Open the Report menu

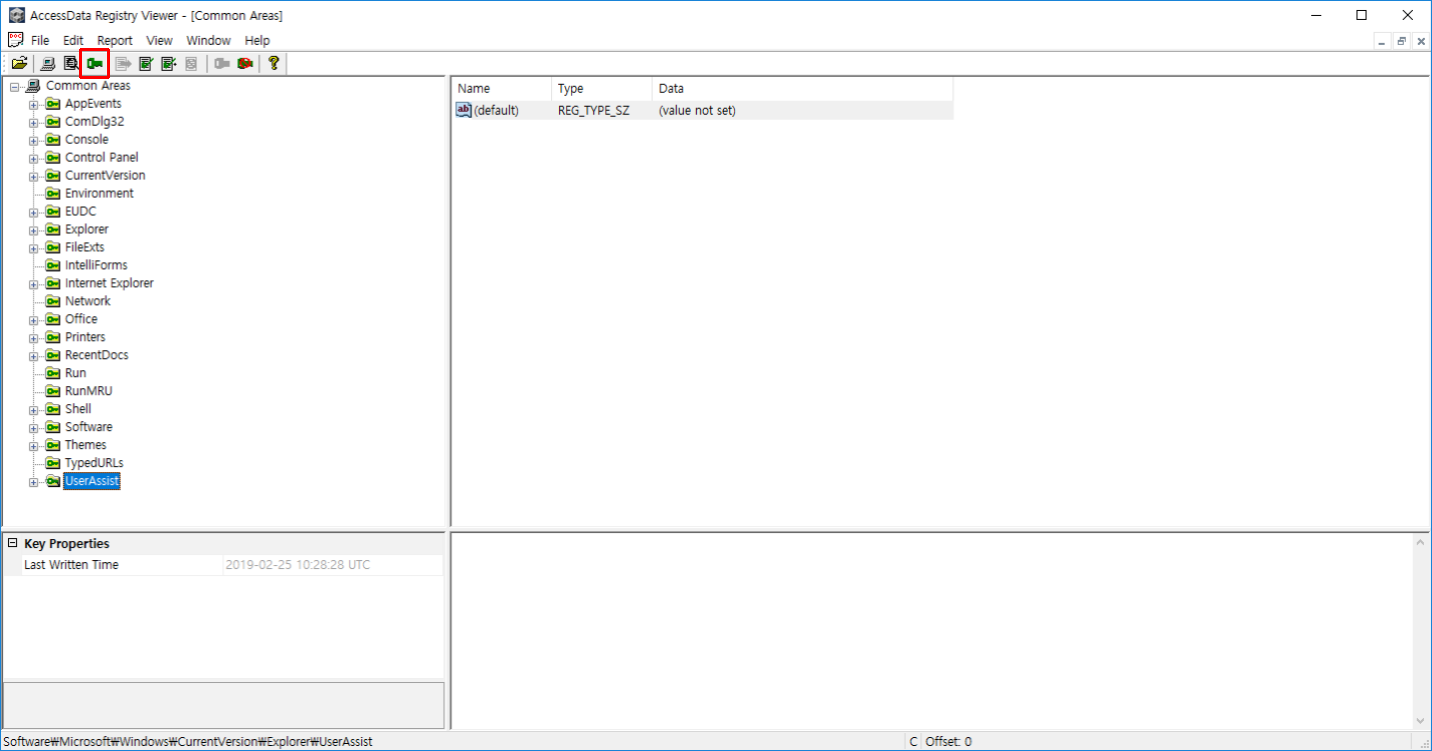[115, 40]
